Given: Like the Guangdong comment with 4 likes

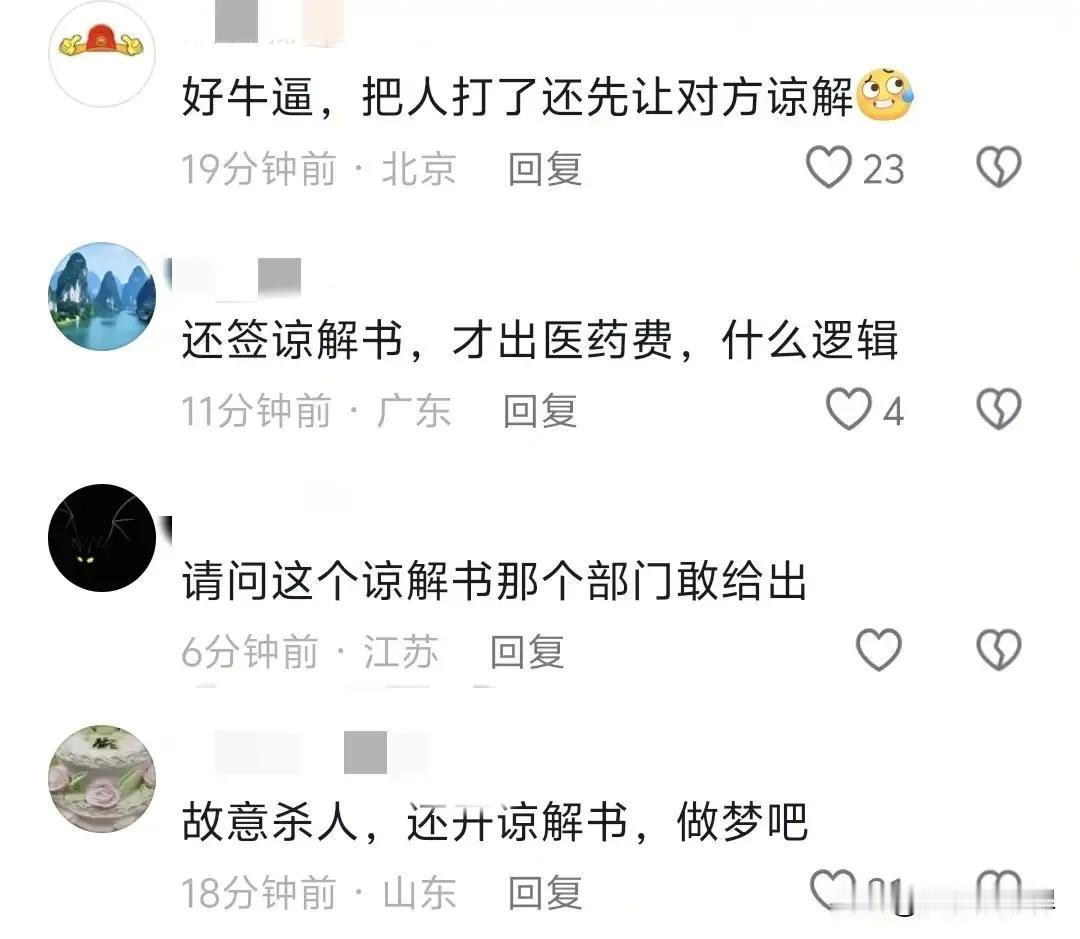Looking at the screenshot, I should pyautogui.click(x=849, y=409).
